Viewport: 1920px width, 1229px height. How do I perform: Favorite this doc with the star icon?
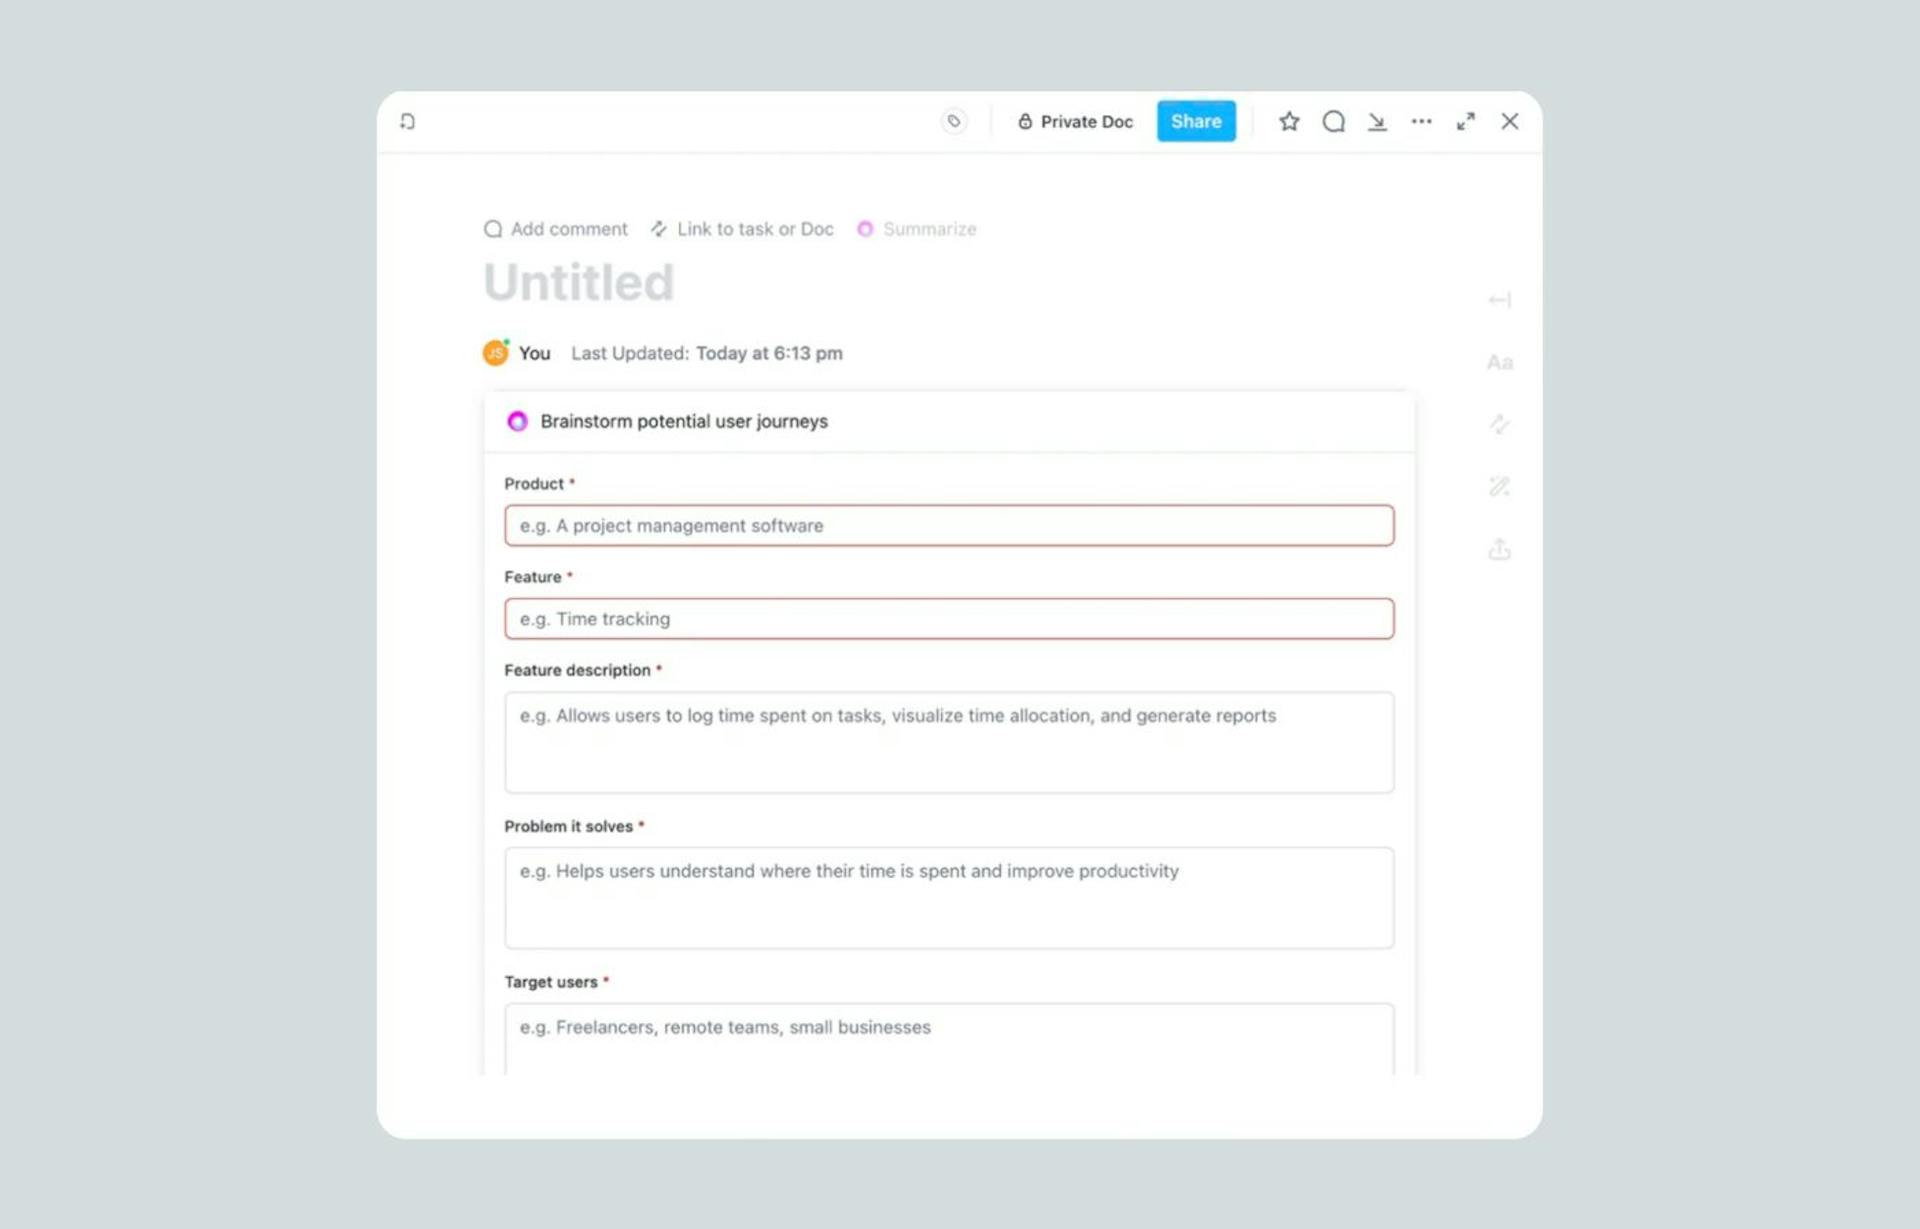(x=1289, y=121)
